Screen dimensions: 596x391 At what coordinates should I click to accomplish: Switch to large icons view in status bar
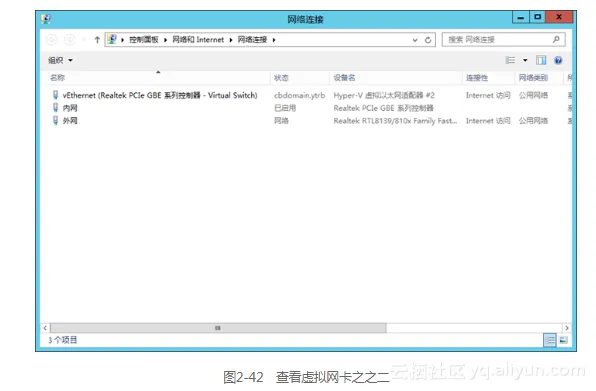563,340
